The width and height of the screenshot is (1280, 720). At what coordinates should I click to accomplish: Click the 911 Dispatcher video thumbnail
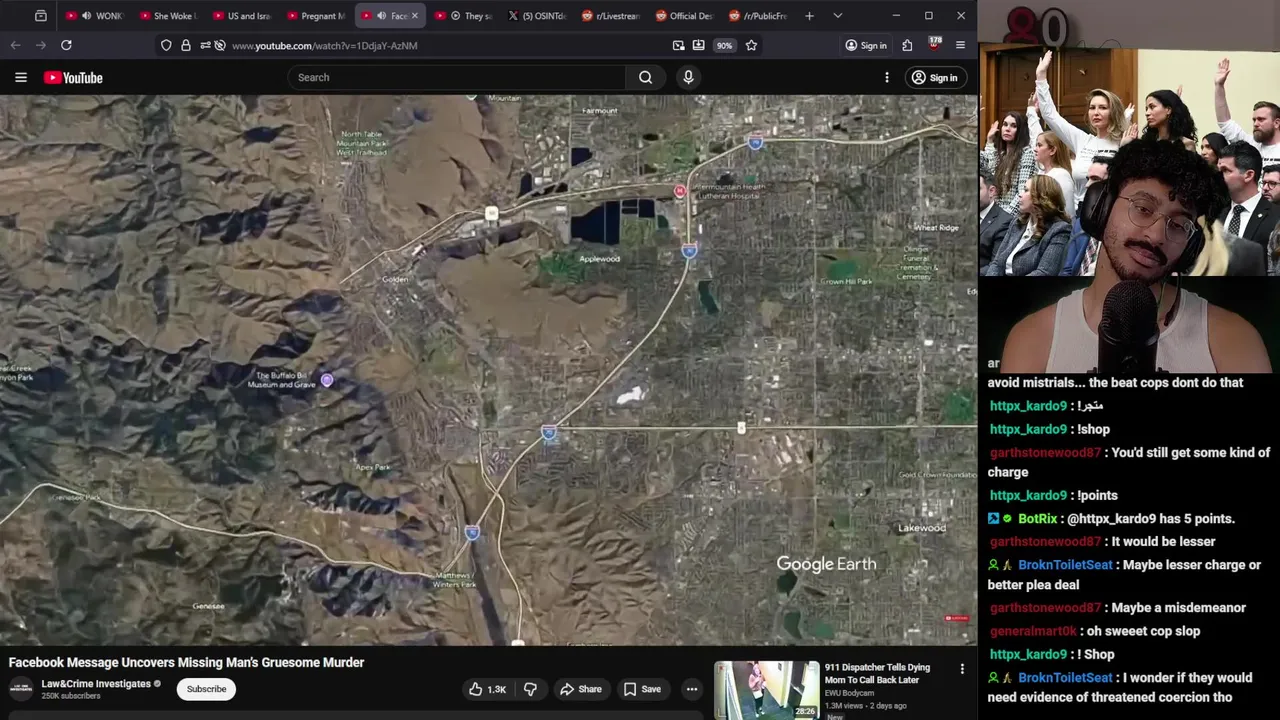click(x=766, y=690)
